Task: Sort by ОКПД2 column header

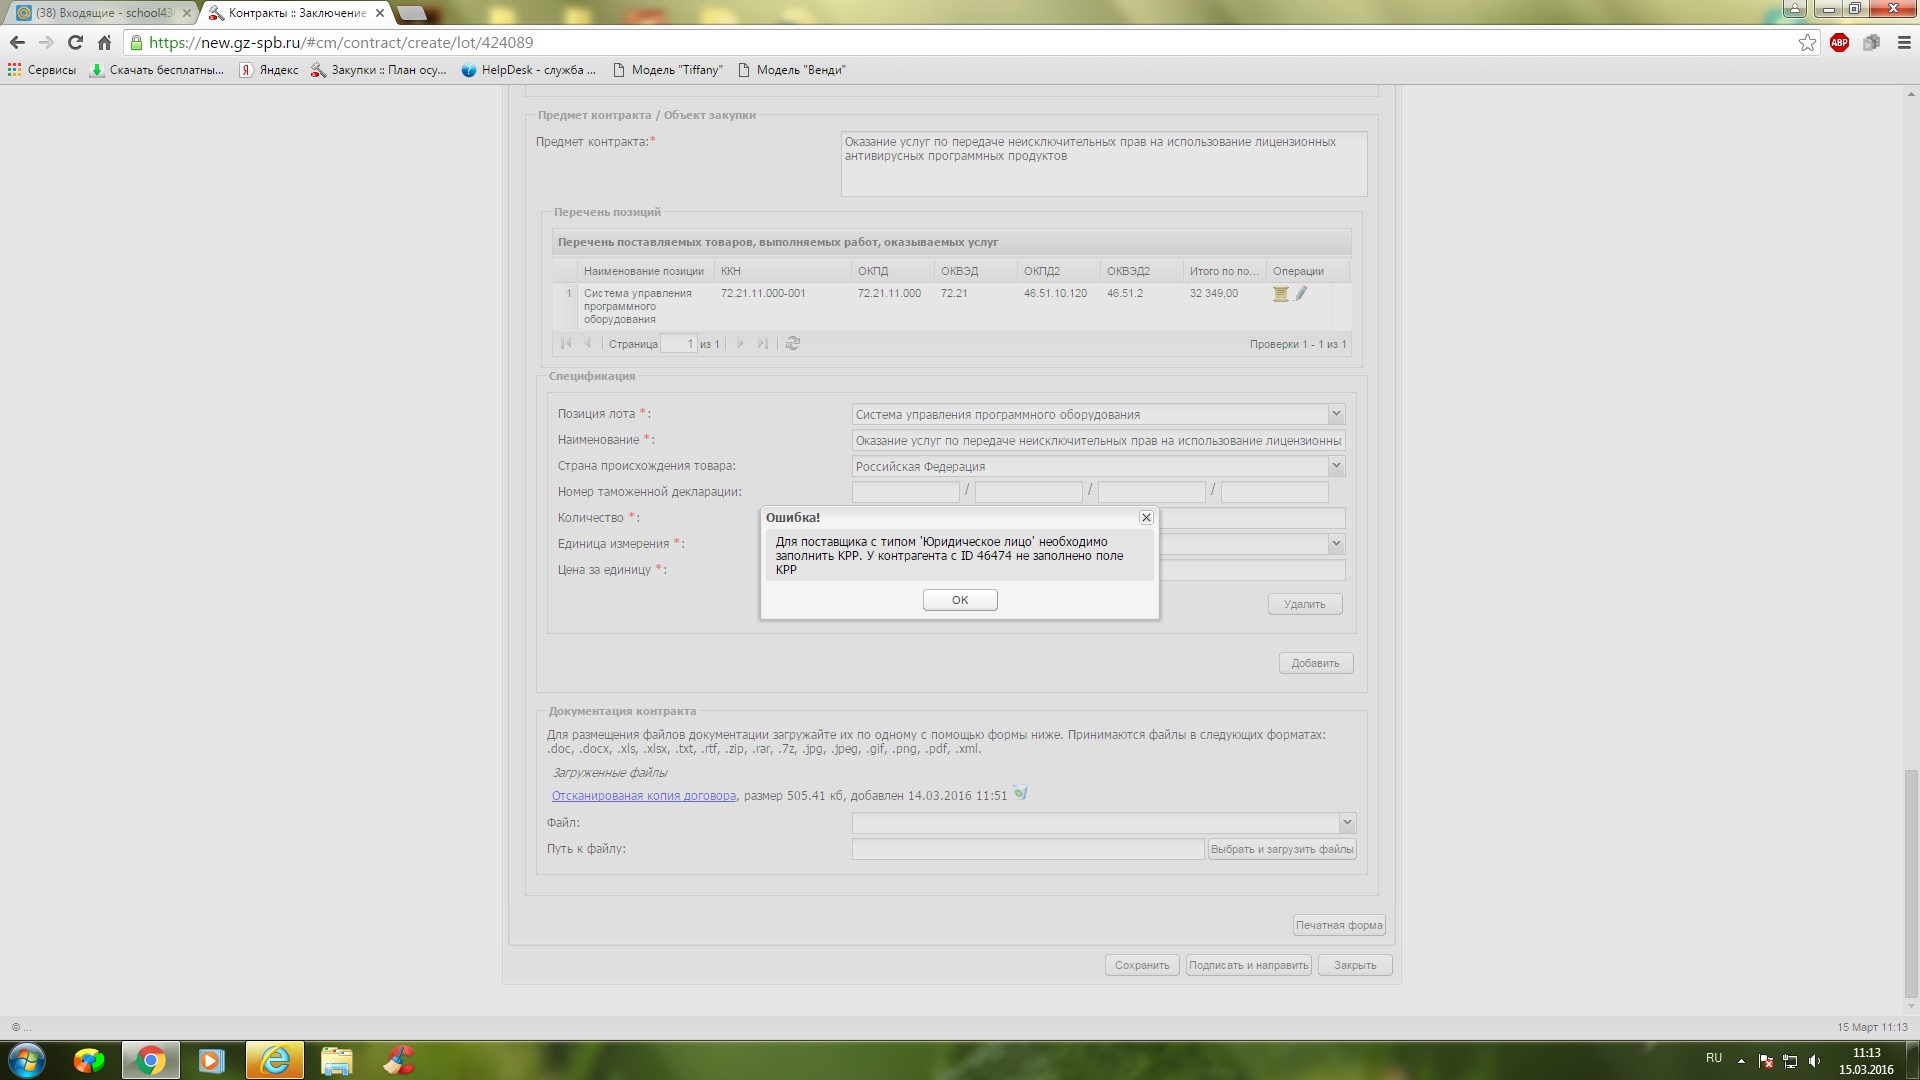Action: pos(1058,271)
